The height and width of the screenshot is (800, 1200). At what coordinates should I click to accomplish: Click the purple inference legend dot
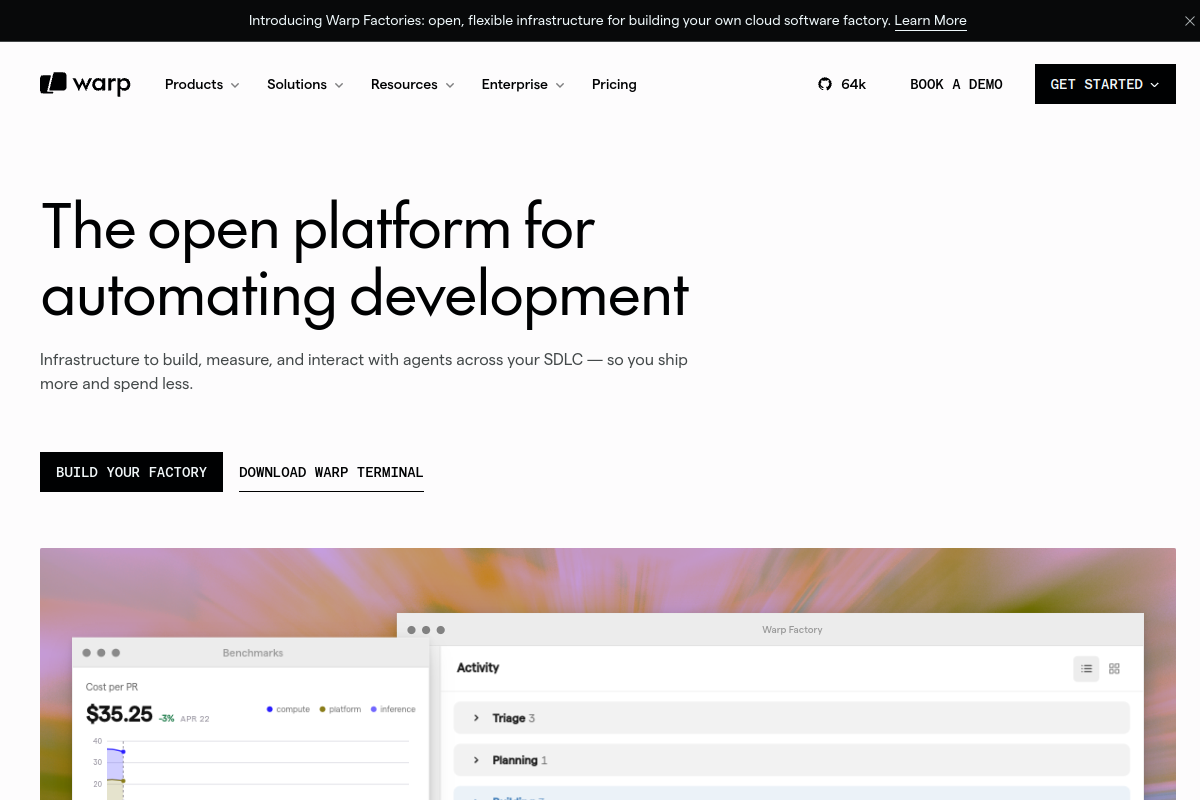(374, 709)
